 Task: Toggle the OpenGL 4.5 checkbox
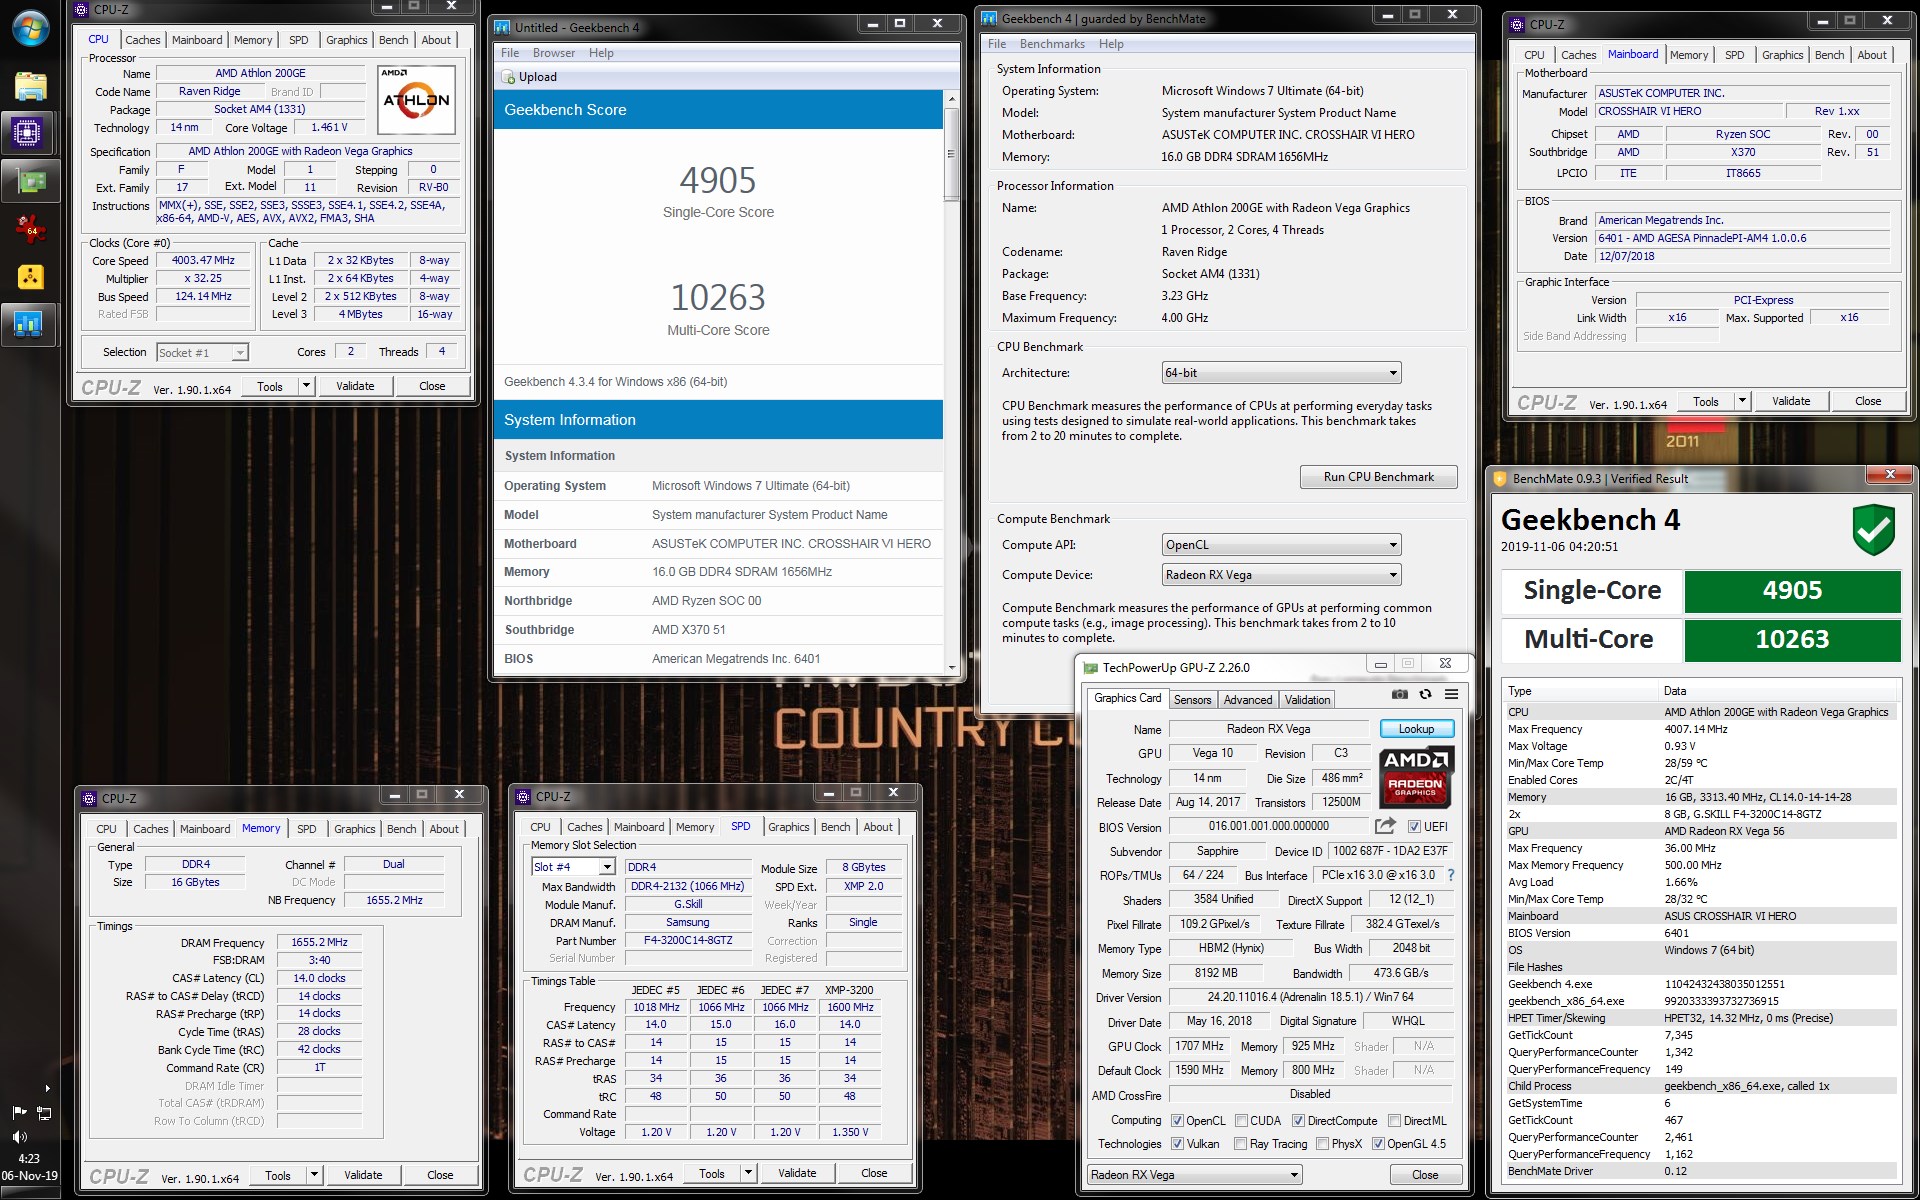[1377, 1144]
